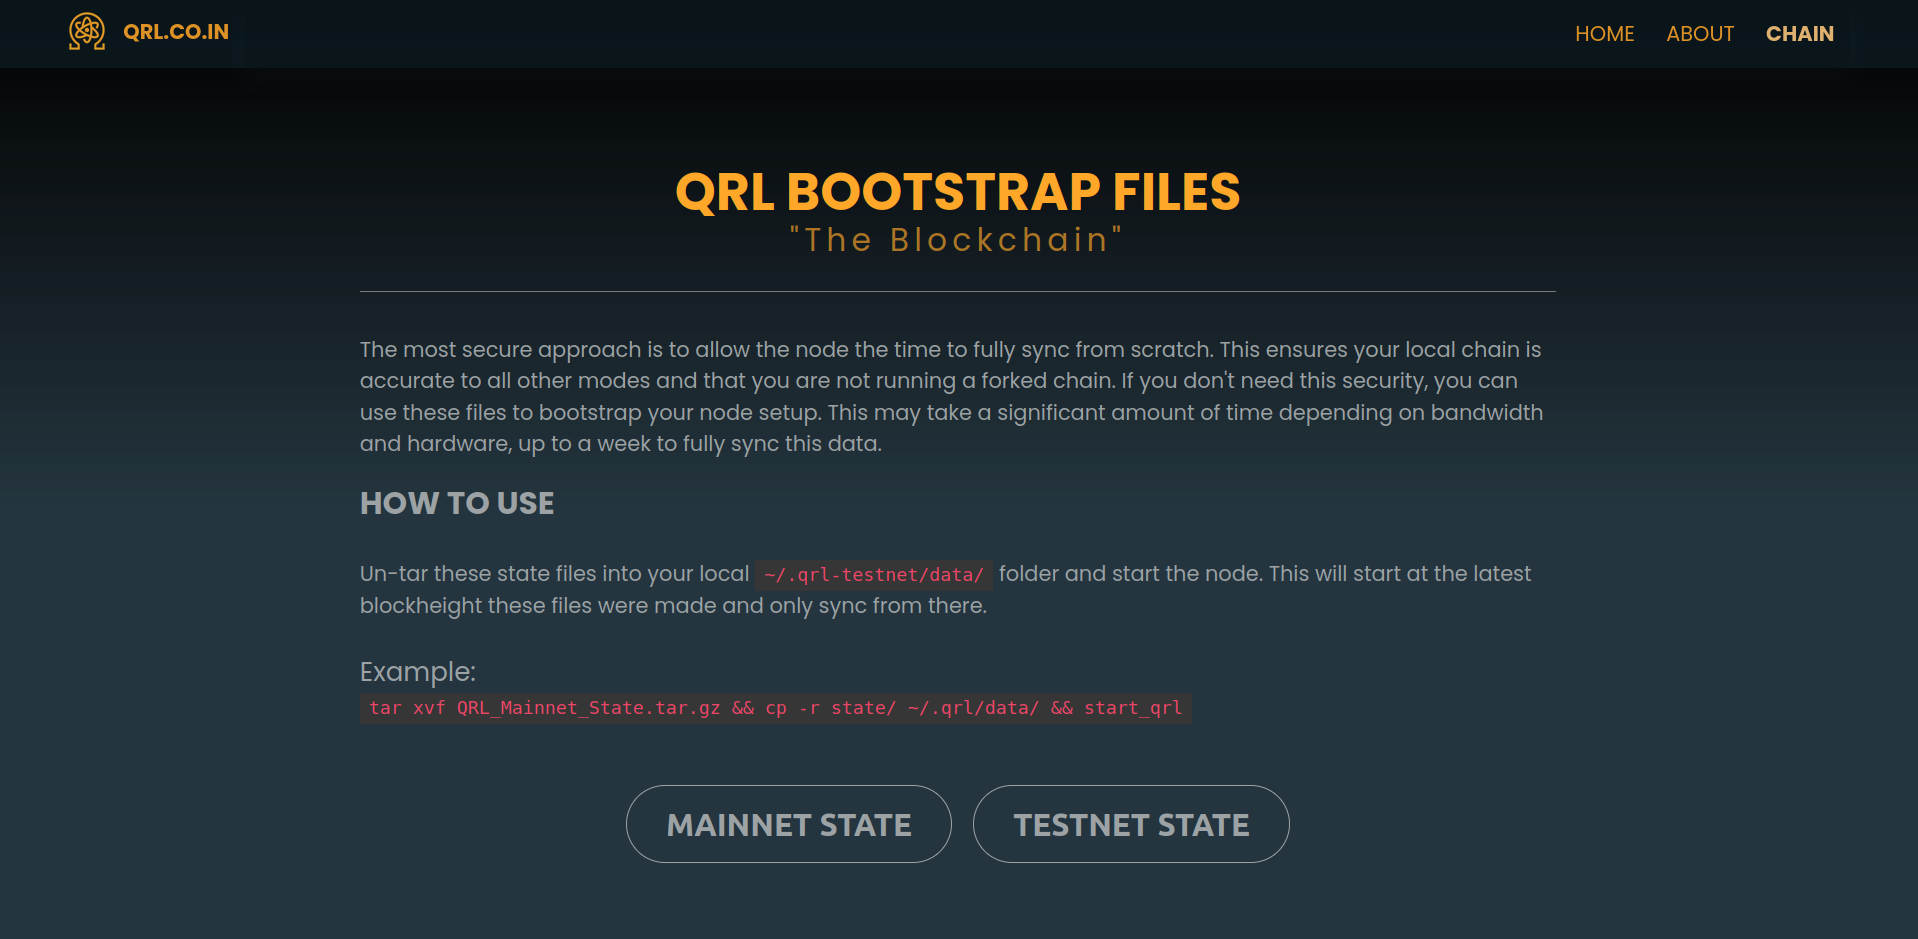Click the Example: label
This screenshot has height=939, width=1918.
[418, 672]
